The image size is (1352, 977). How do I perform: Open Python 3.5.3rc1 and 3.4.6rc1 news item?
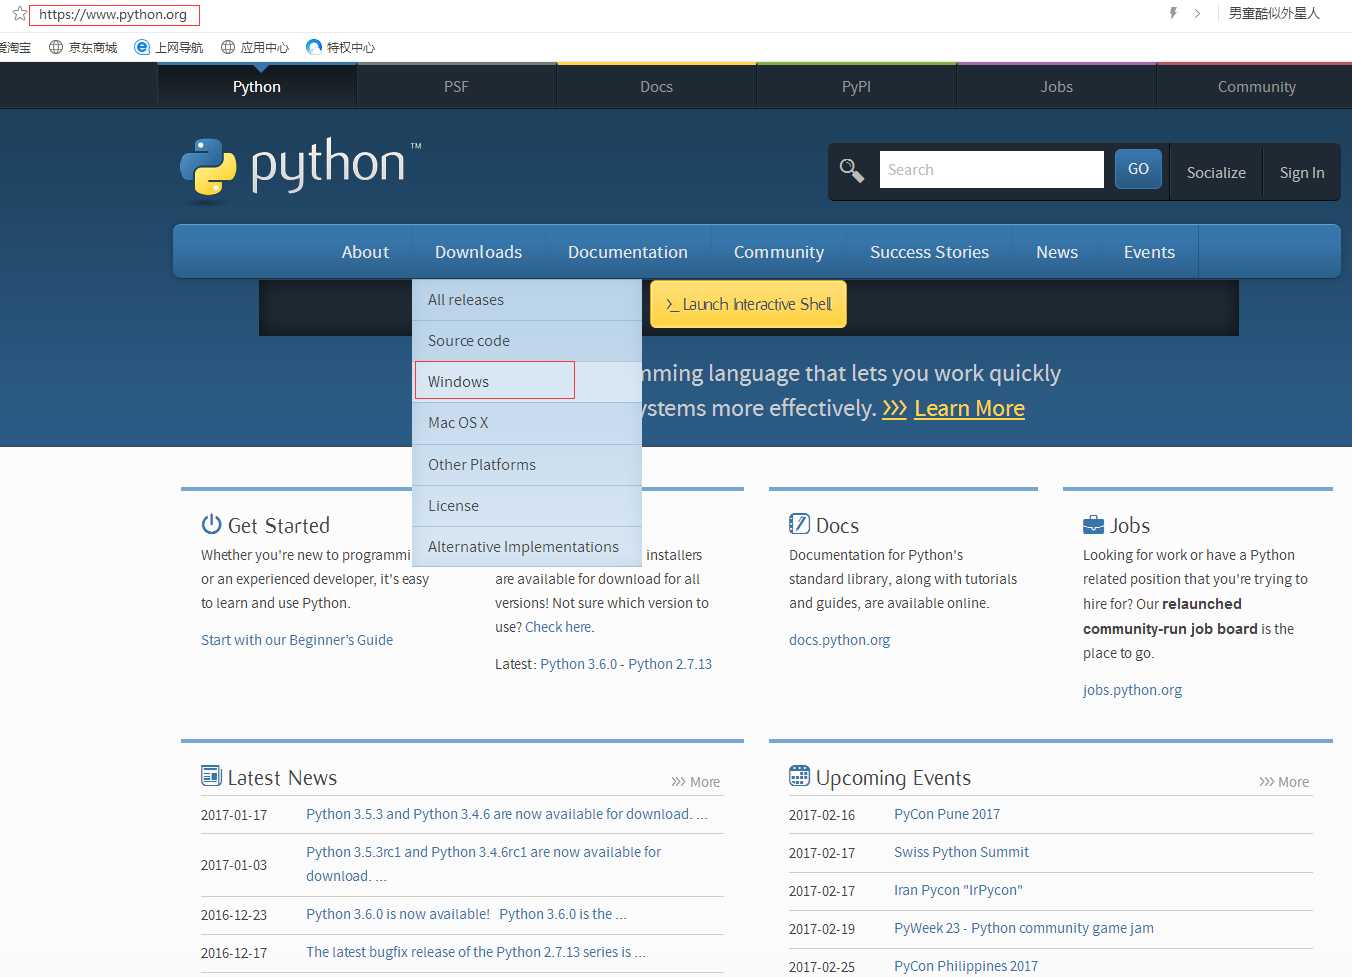tap(483, 864)
